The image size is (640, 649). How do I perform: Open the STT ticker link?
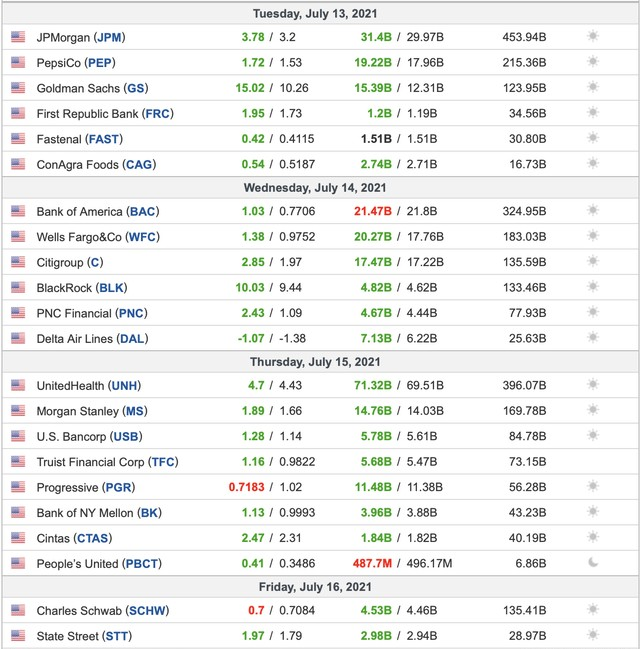pyautogui.click(x=117, y=636)
